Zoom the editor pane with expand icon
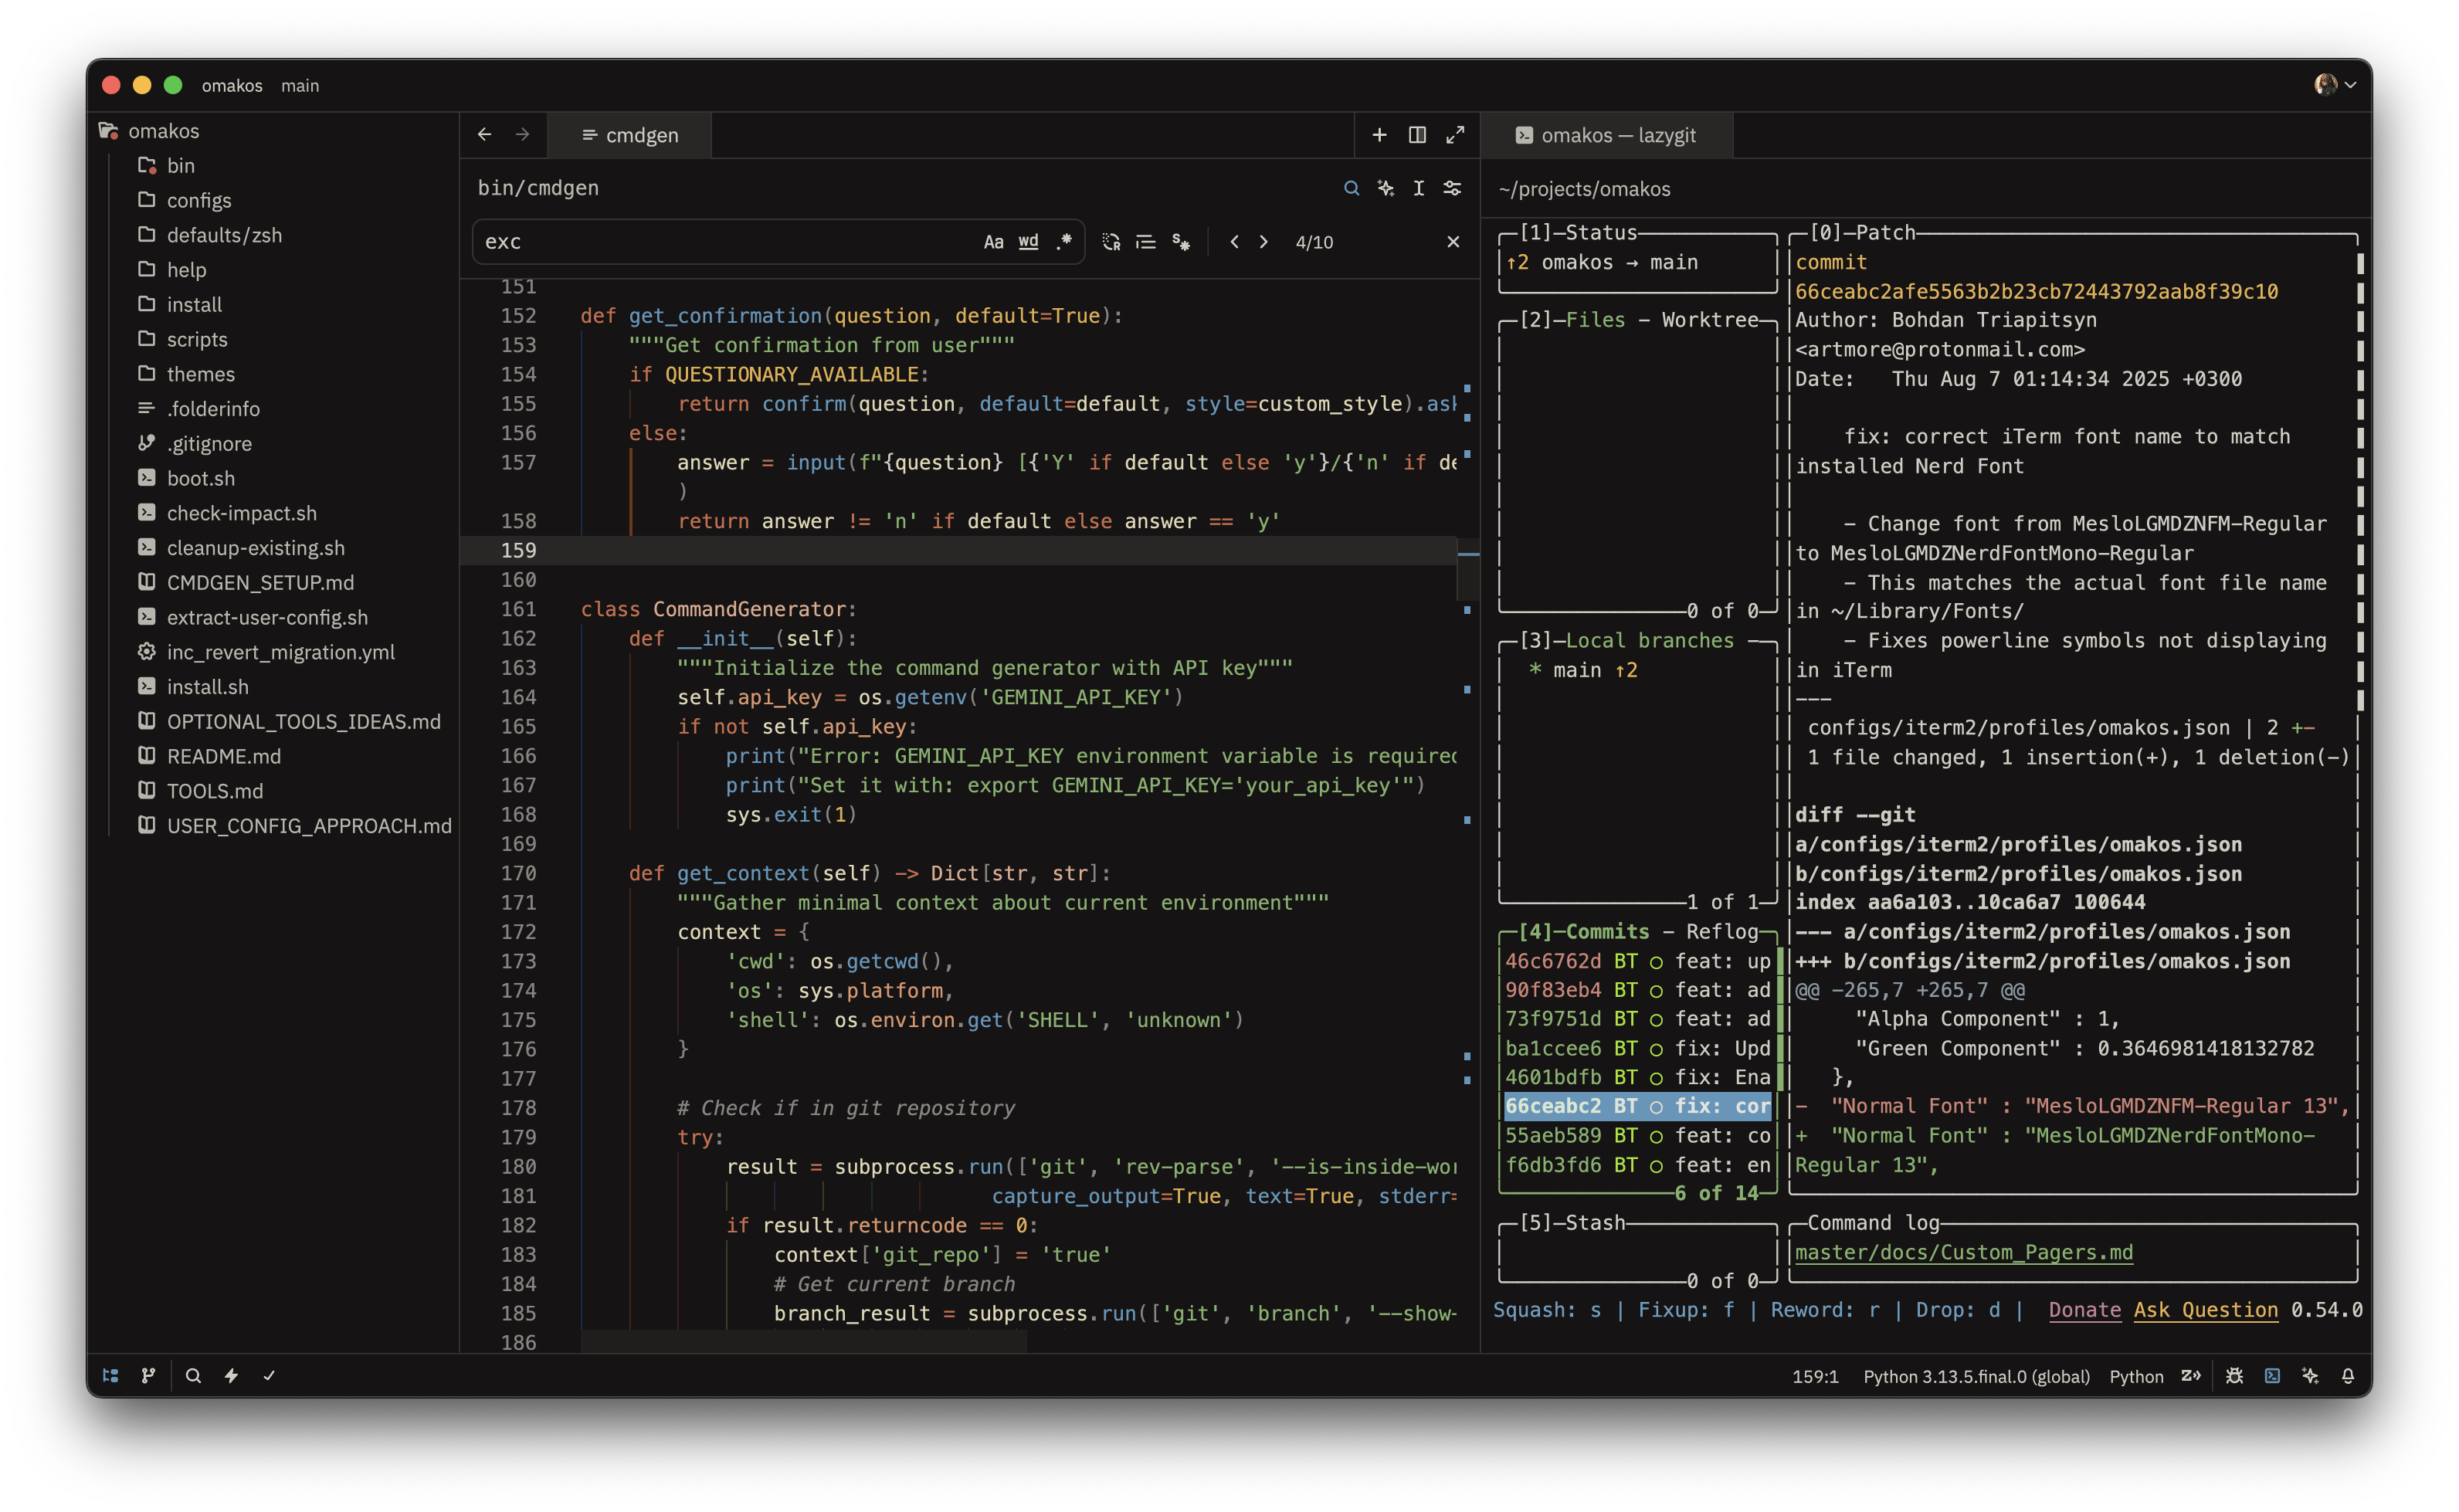This screenshot has height=1512, width=2459. [1455, 135]
